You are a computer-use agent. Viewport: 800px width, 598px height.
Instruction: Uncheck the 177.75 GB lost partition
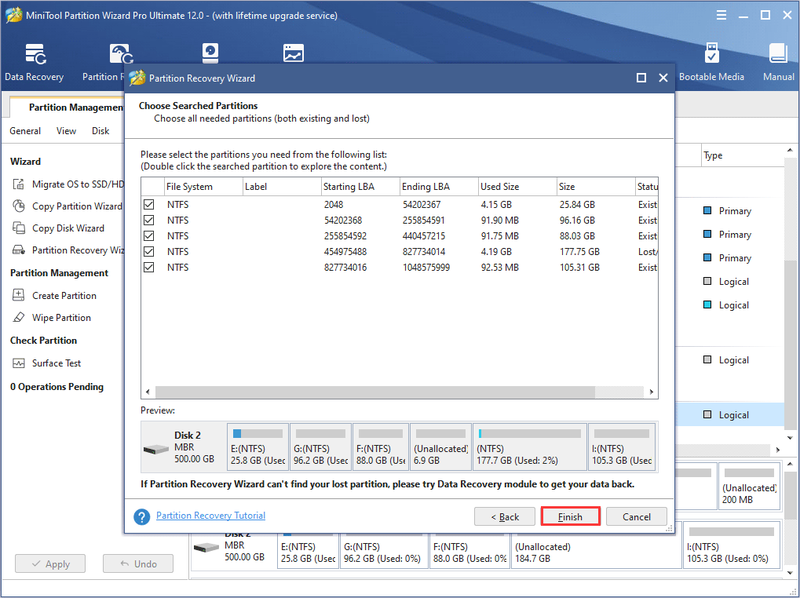click(148, 252)
